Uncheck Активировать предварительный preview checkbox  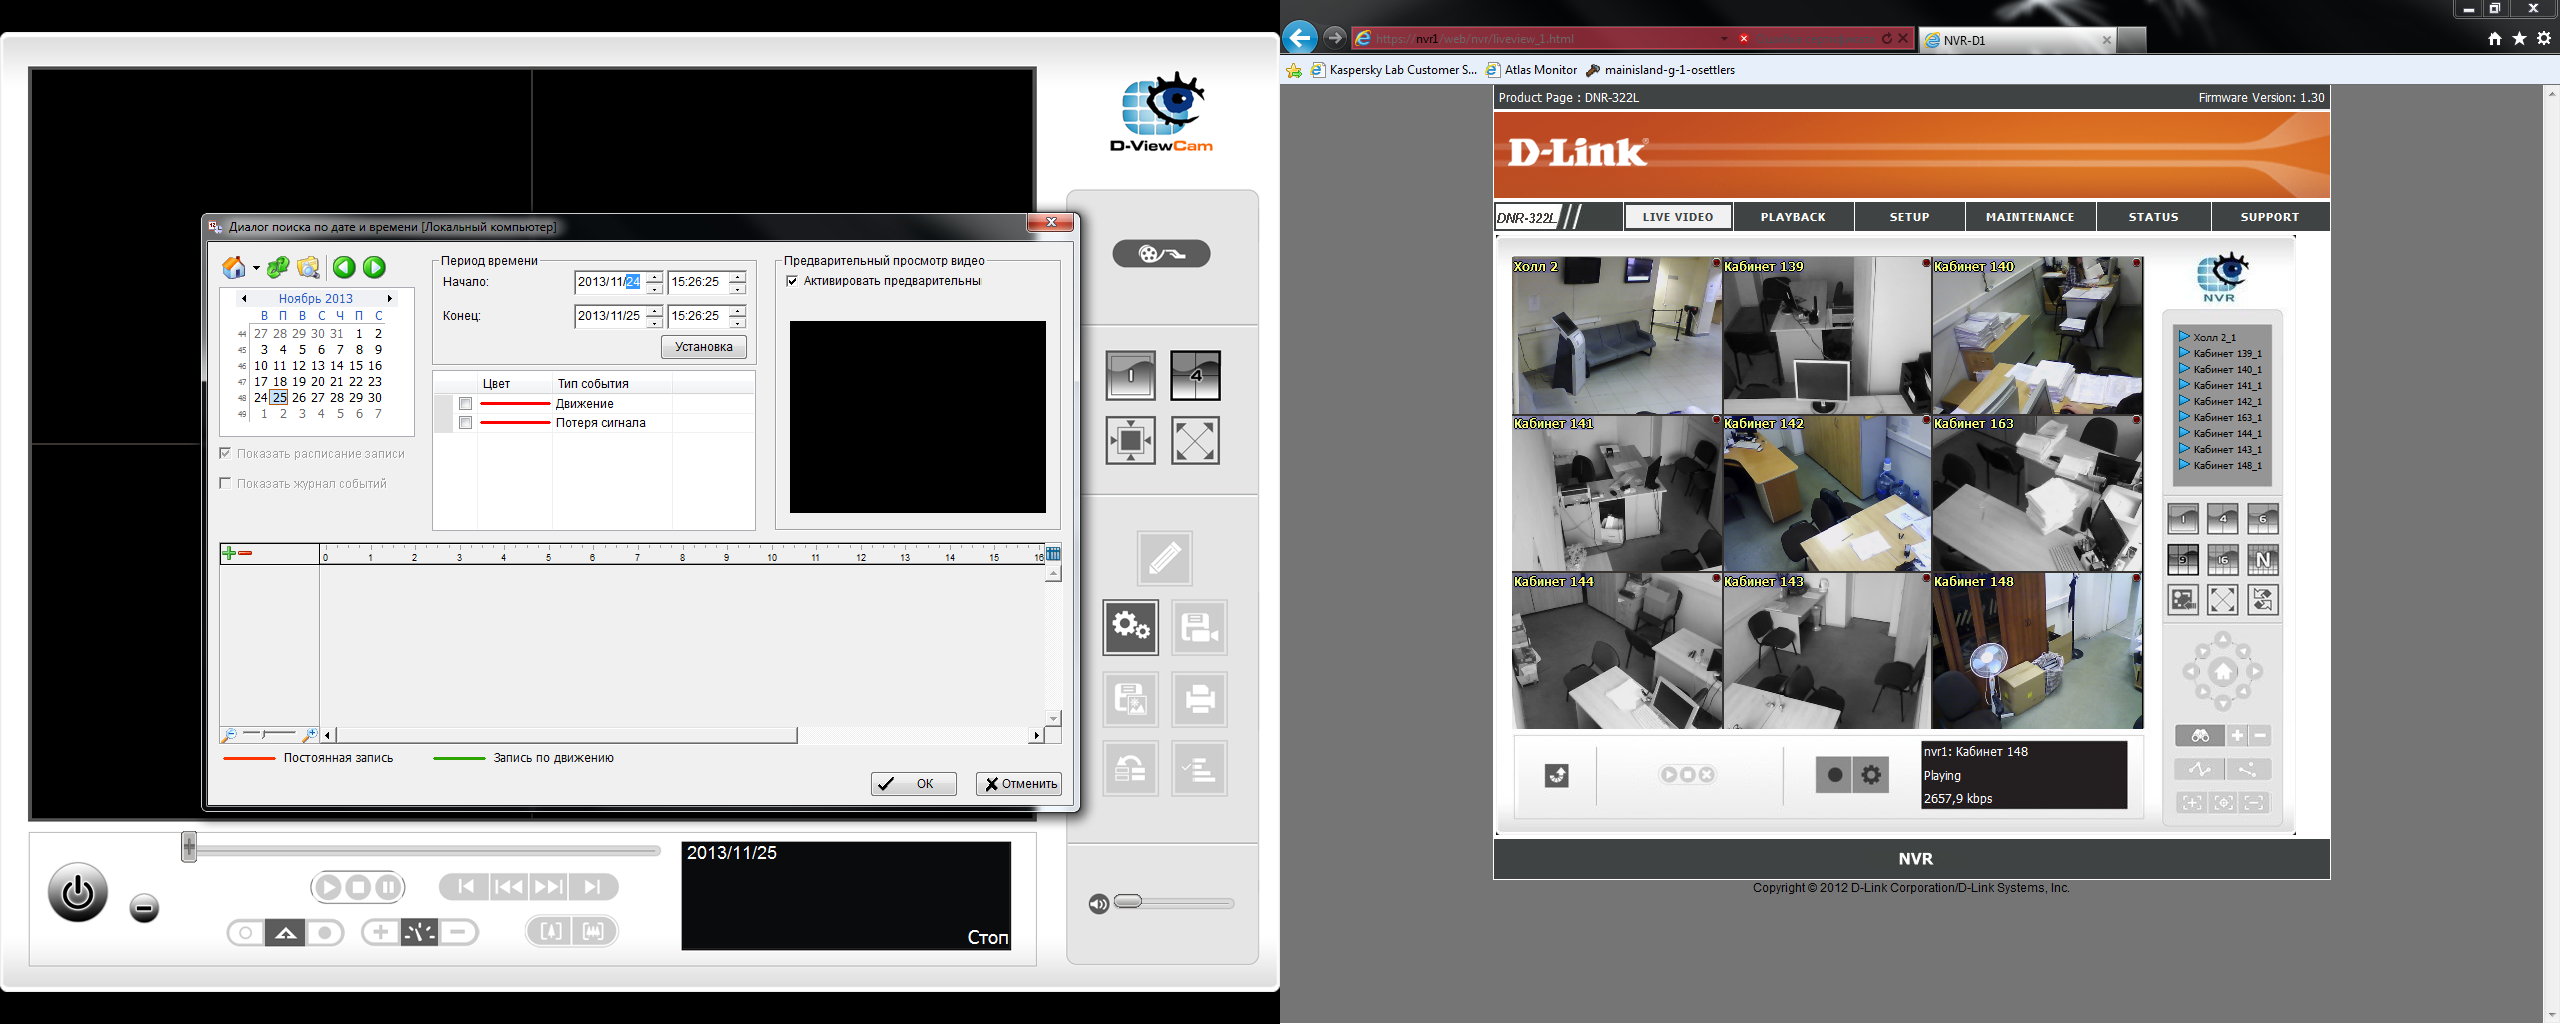click(792, 281)
